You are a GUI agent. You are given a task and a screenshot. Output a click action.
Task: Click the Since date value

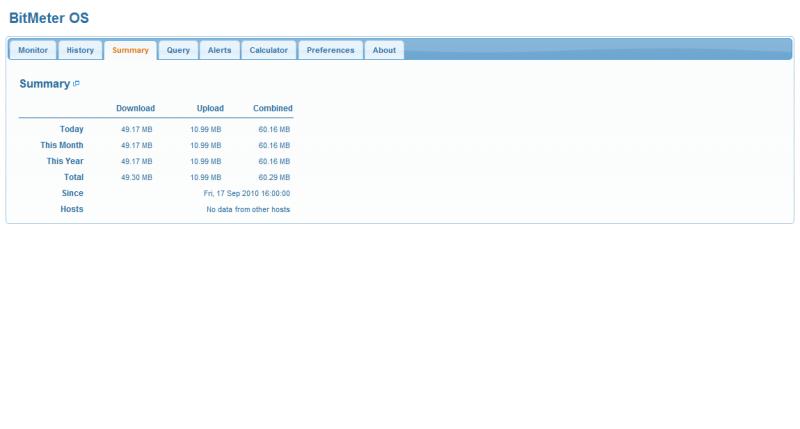246,193
